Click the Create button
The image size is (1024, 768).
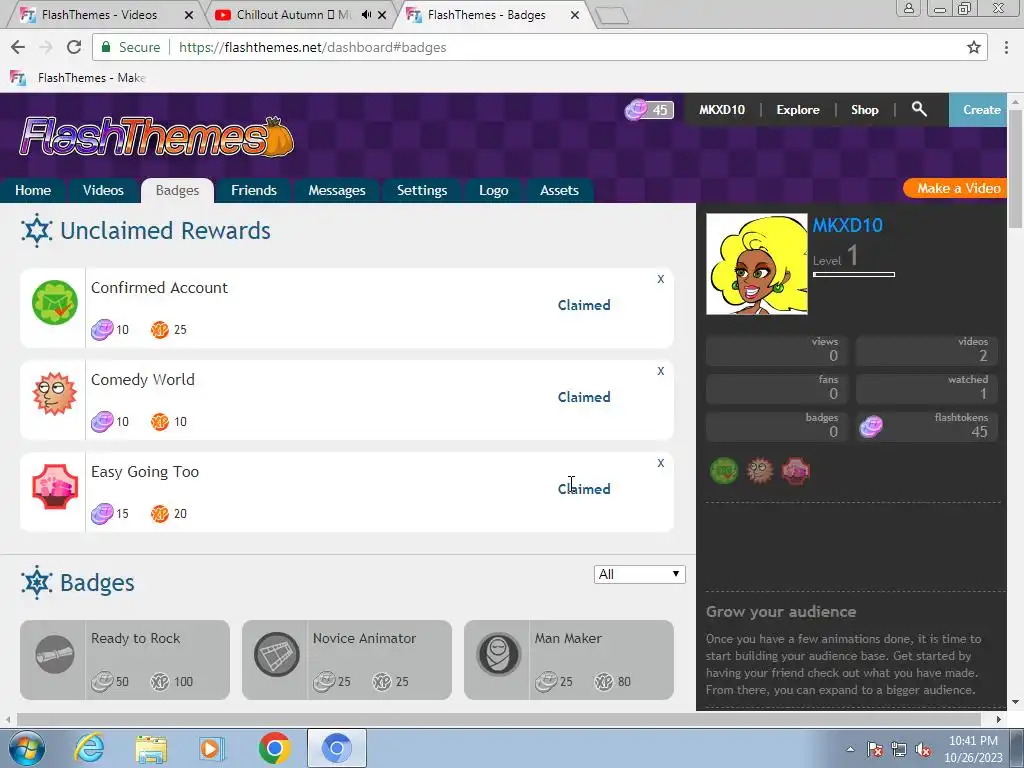(x=978, y=110)
